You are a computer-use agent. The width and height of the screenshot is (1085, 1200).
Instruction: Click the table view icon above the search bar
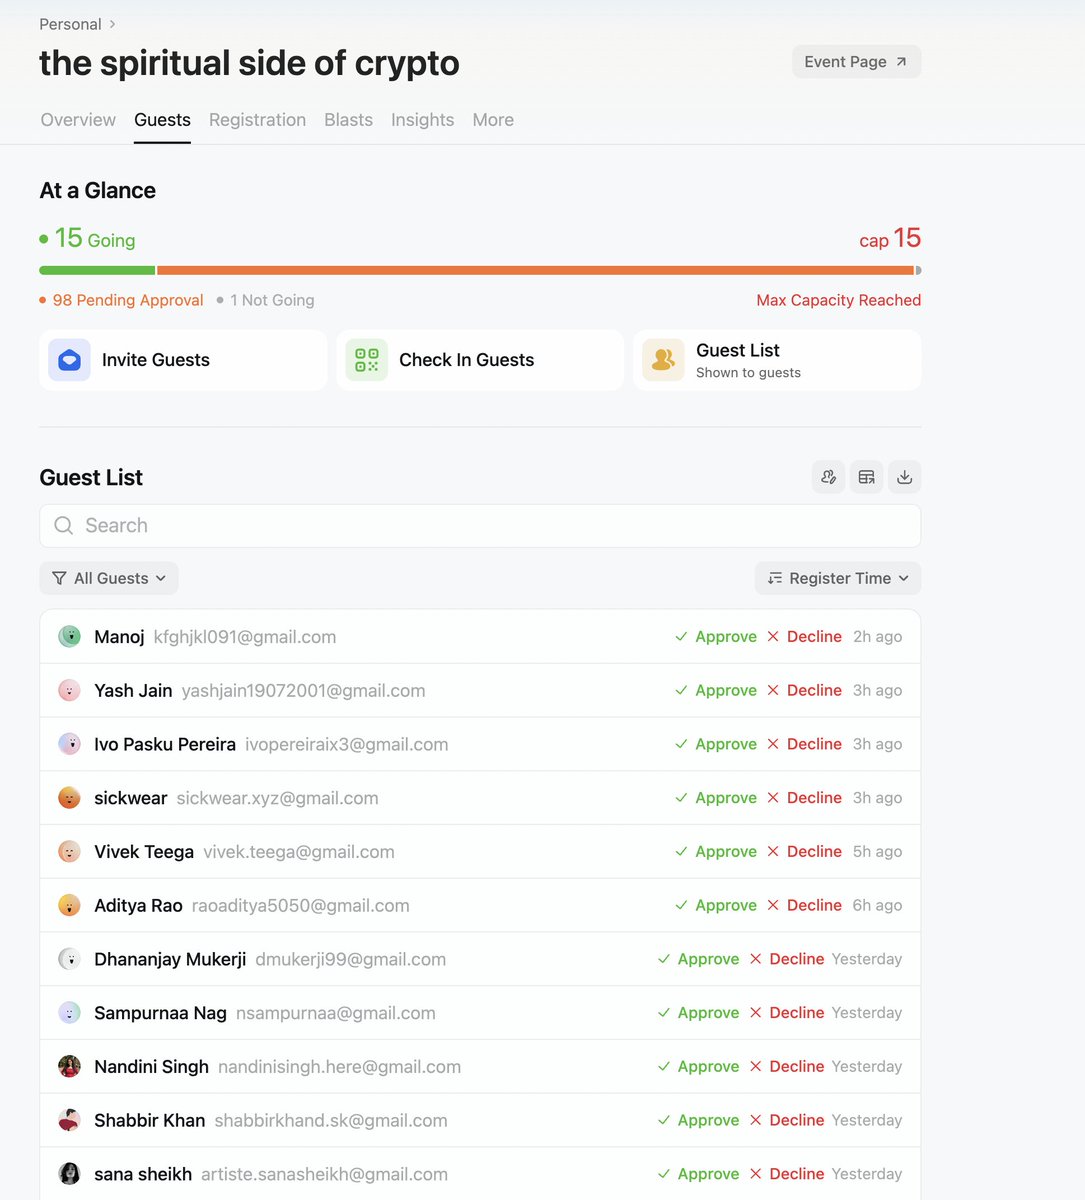coord(866,477)
